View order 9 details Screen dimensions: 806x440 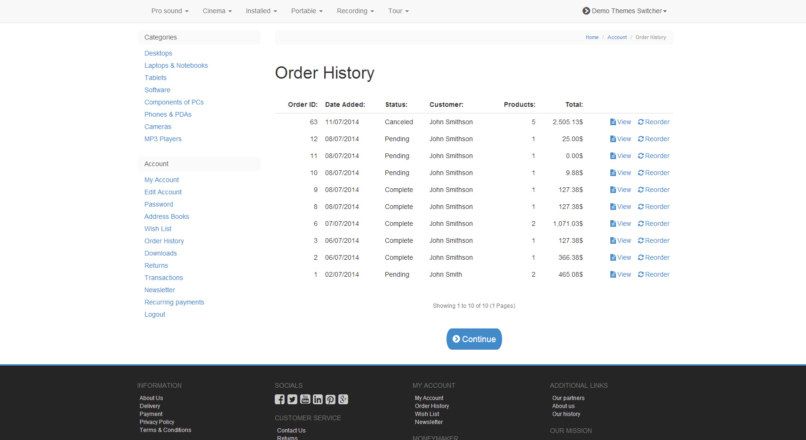[x=620, y=190]
